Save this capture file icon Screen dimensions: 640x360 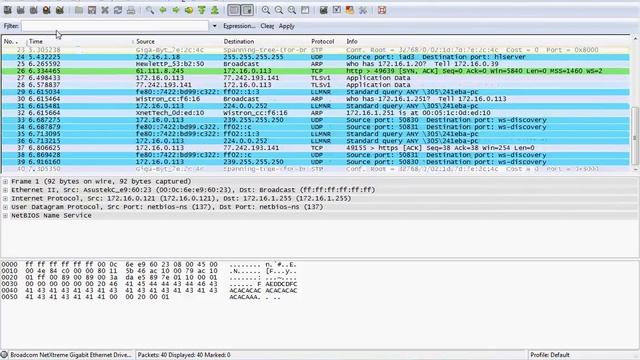(x=92, y=10)
